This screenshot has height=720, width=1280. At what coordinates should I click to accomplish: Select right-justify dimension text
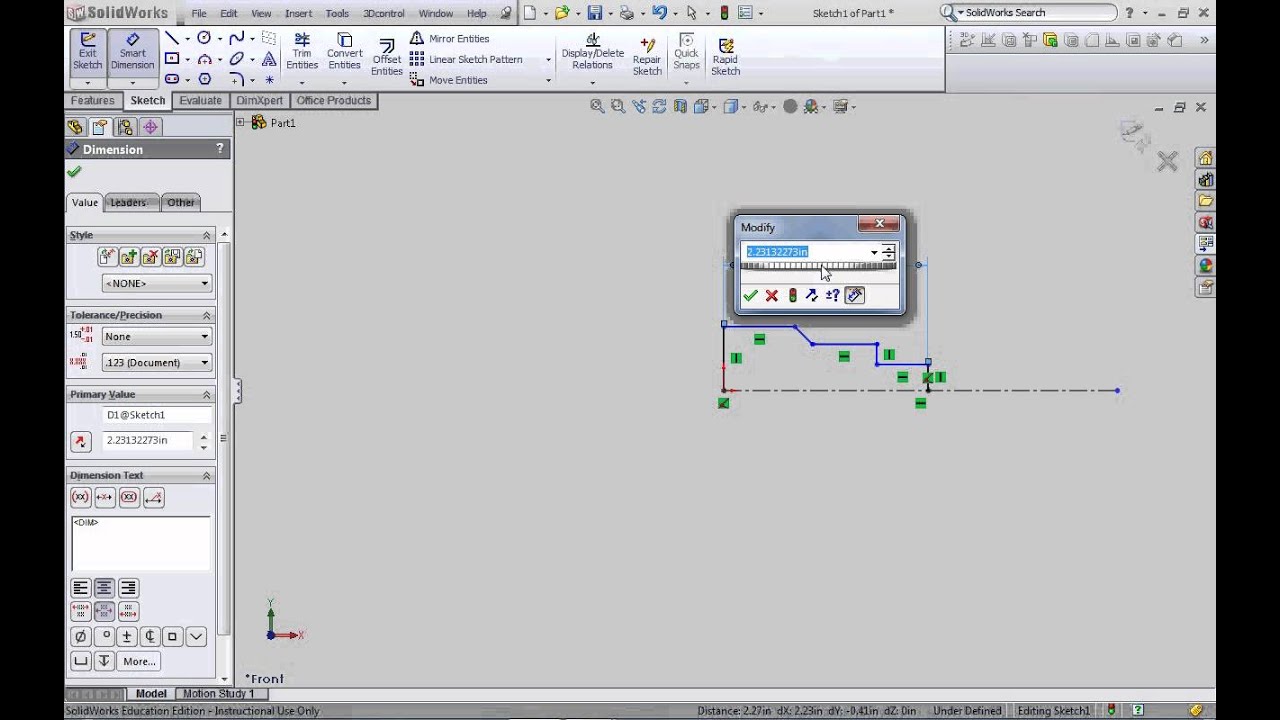(128, 588)
